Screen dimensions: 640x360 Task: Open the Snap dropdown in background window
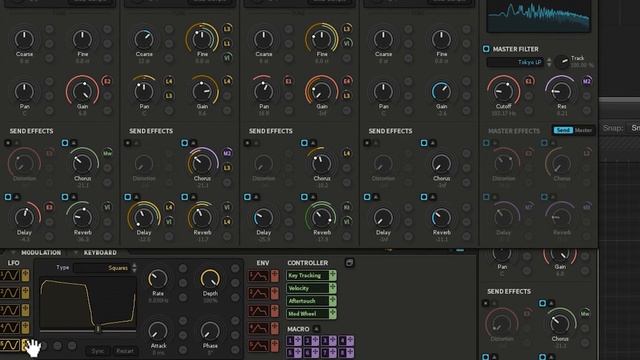point(633,128)
